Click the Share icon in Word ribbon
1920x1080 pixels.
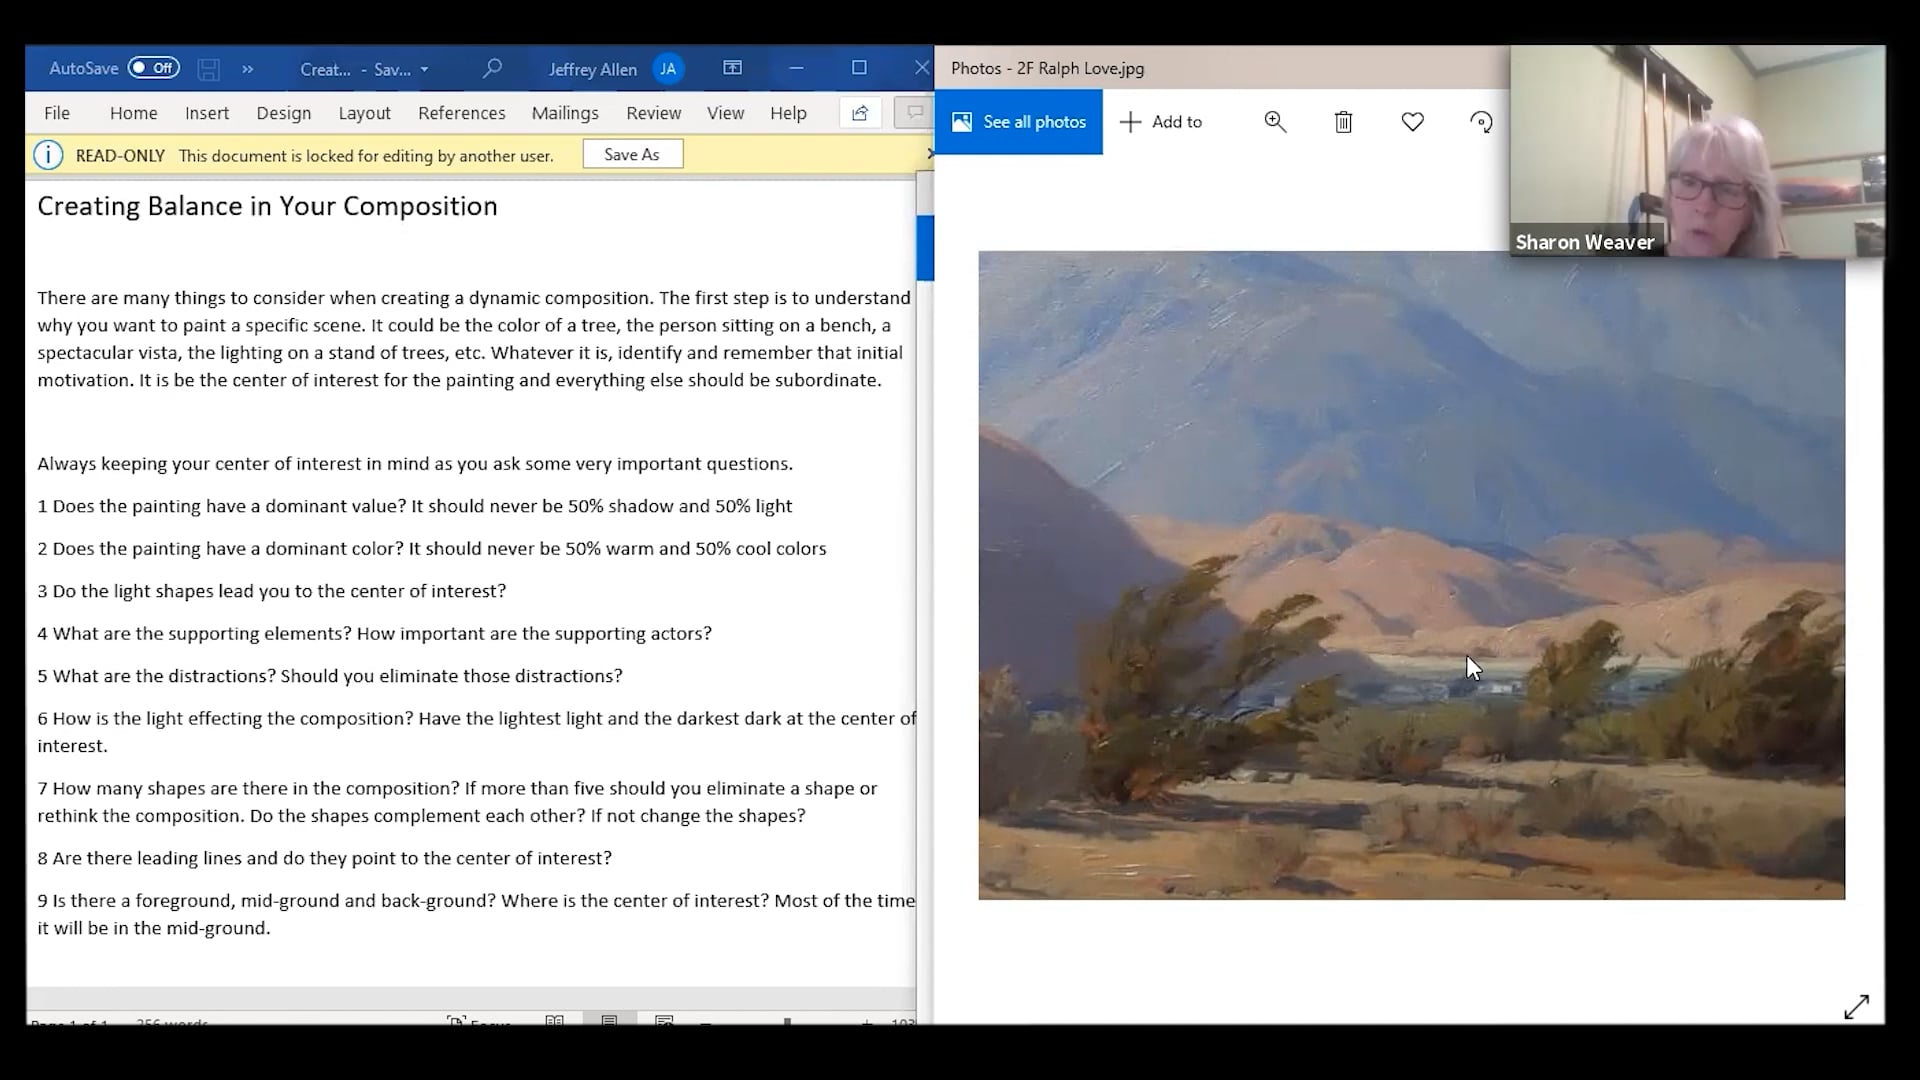[x=860, y=113]
